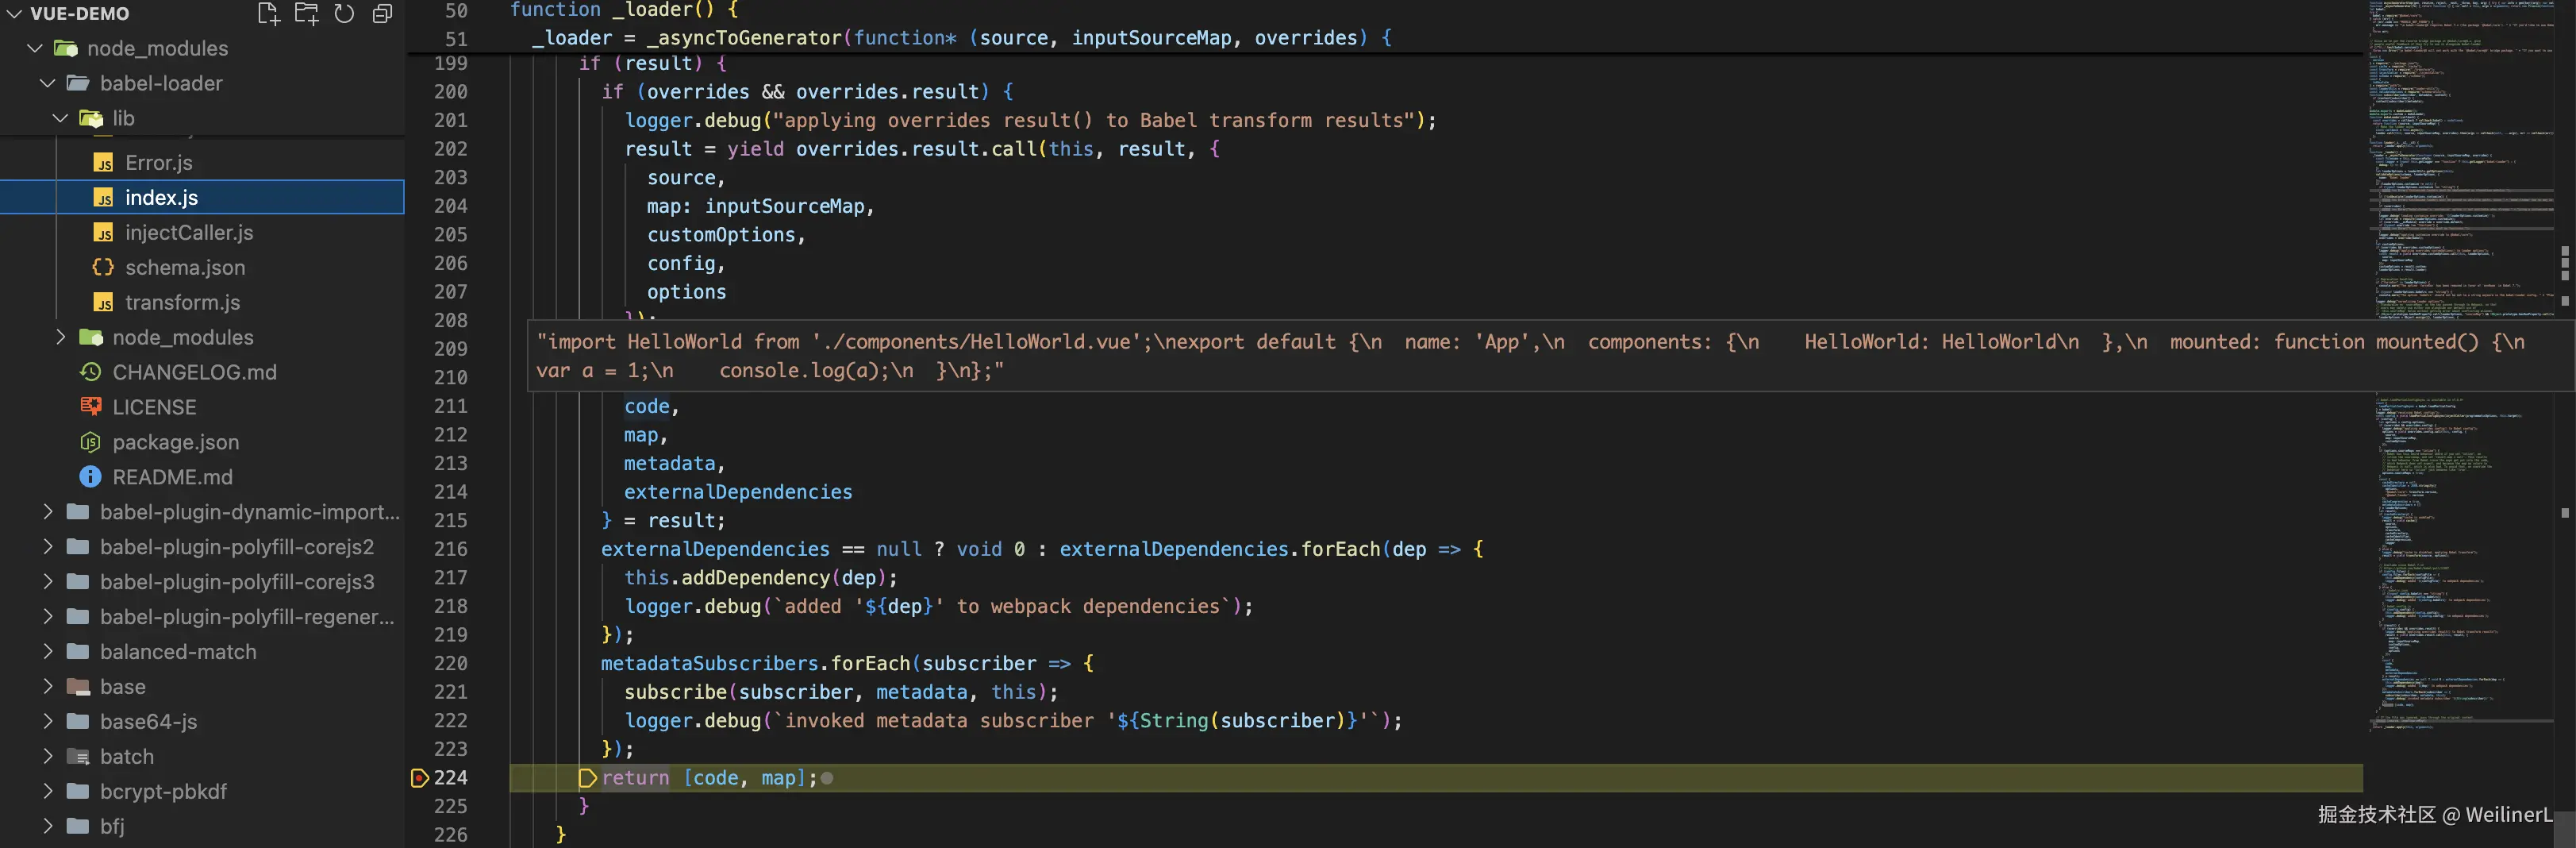Expand the babel-plugin-polyfill-regenerator folder

coord(48,617)
